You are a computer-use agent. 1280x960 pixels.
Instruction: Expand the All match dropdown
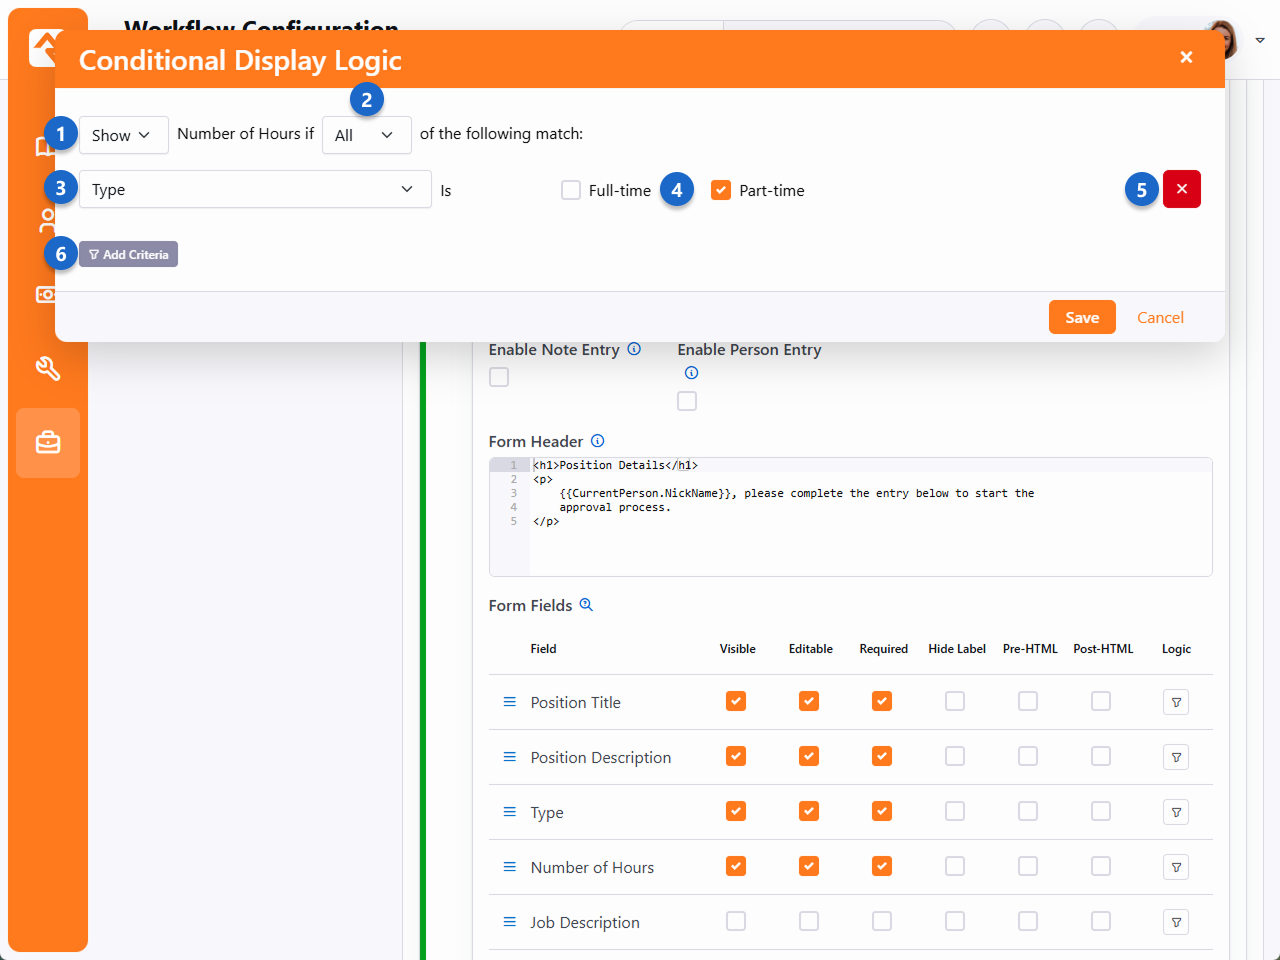click(366, 135)
